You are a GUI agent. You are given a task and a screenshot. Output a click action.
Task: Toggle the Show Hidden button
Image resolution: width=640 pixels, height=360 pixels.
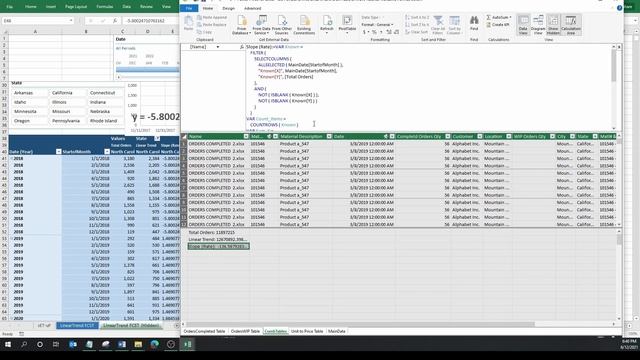[x=553, y=25]
